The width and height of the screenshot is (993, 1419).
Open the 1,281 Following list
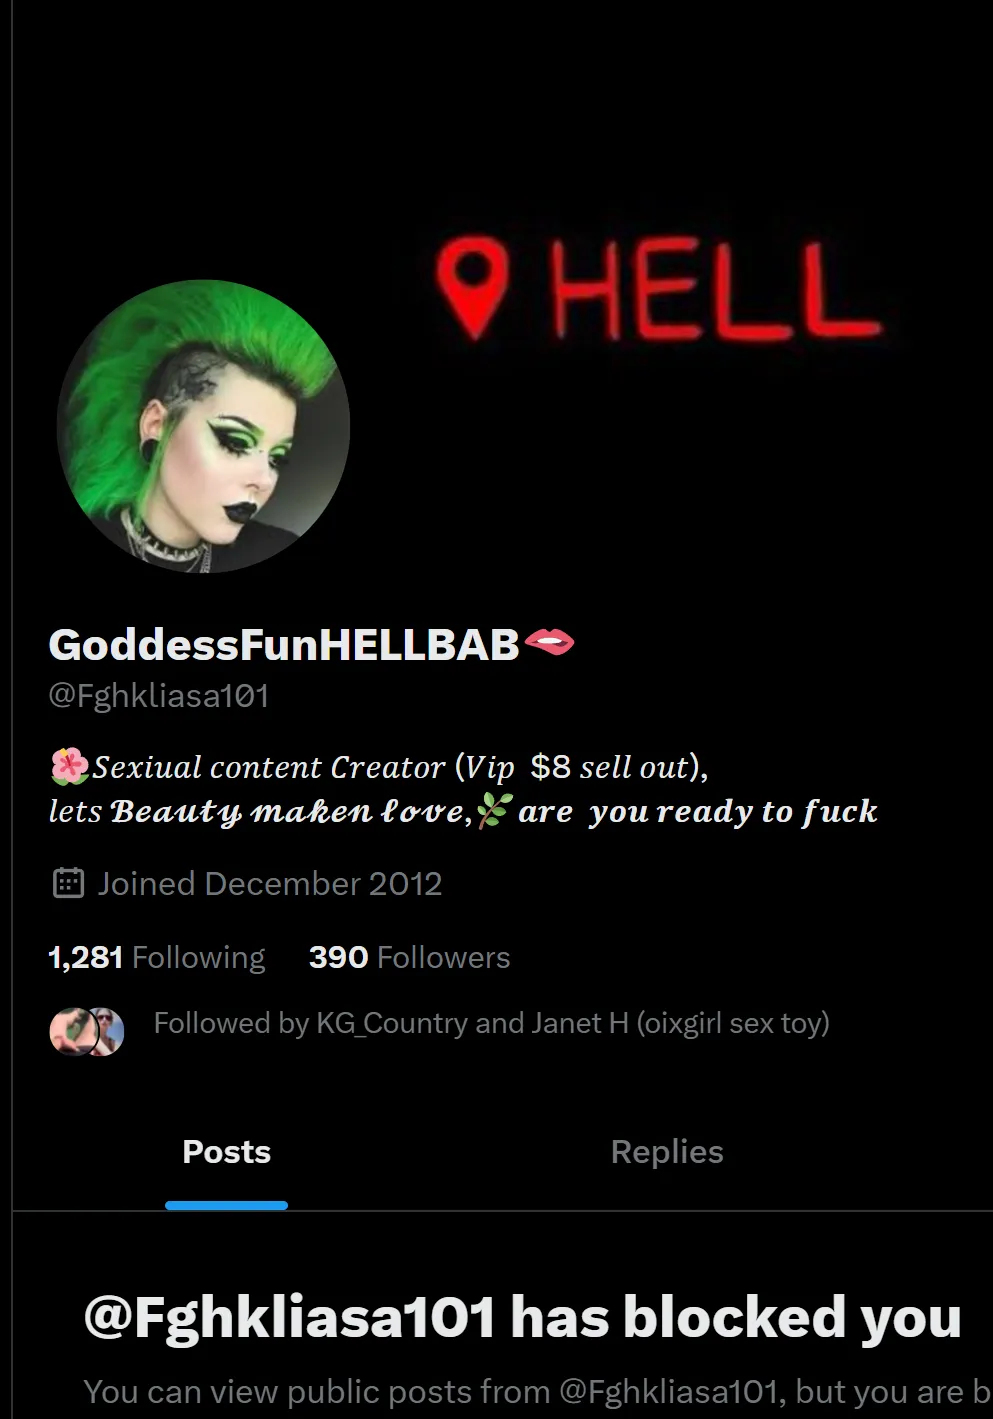pos(156,957)
